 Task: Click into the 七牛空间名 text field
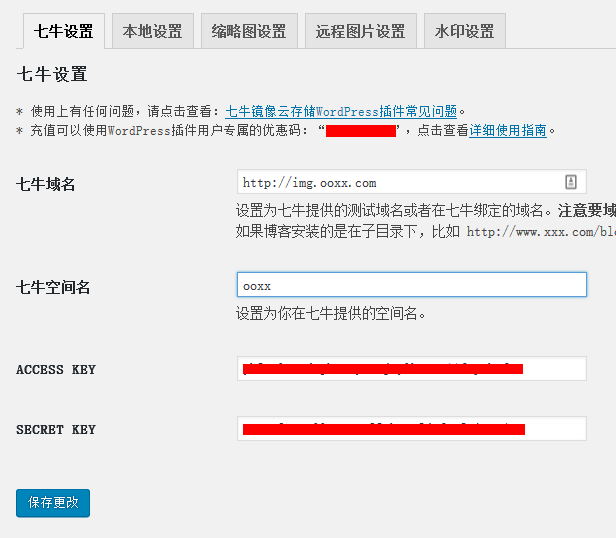click(411, 285)
